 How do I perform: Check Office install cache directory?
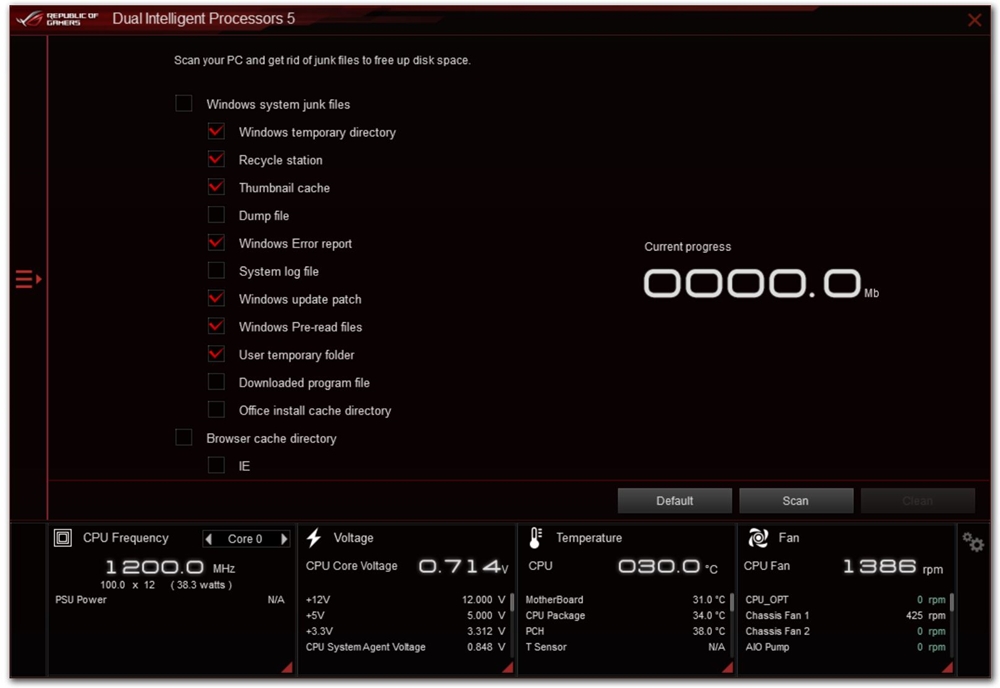point(216,409)
